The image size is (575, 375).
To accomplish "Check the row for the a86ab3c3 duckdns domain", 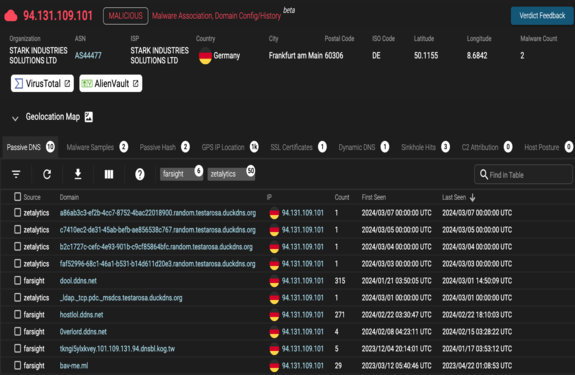I will click(x=17, y=213).
